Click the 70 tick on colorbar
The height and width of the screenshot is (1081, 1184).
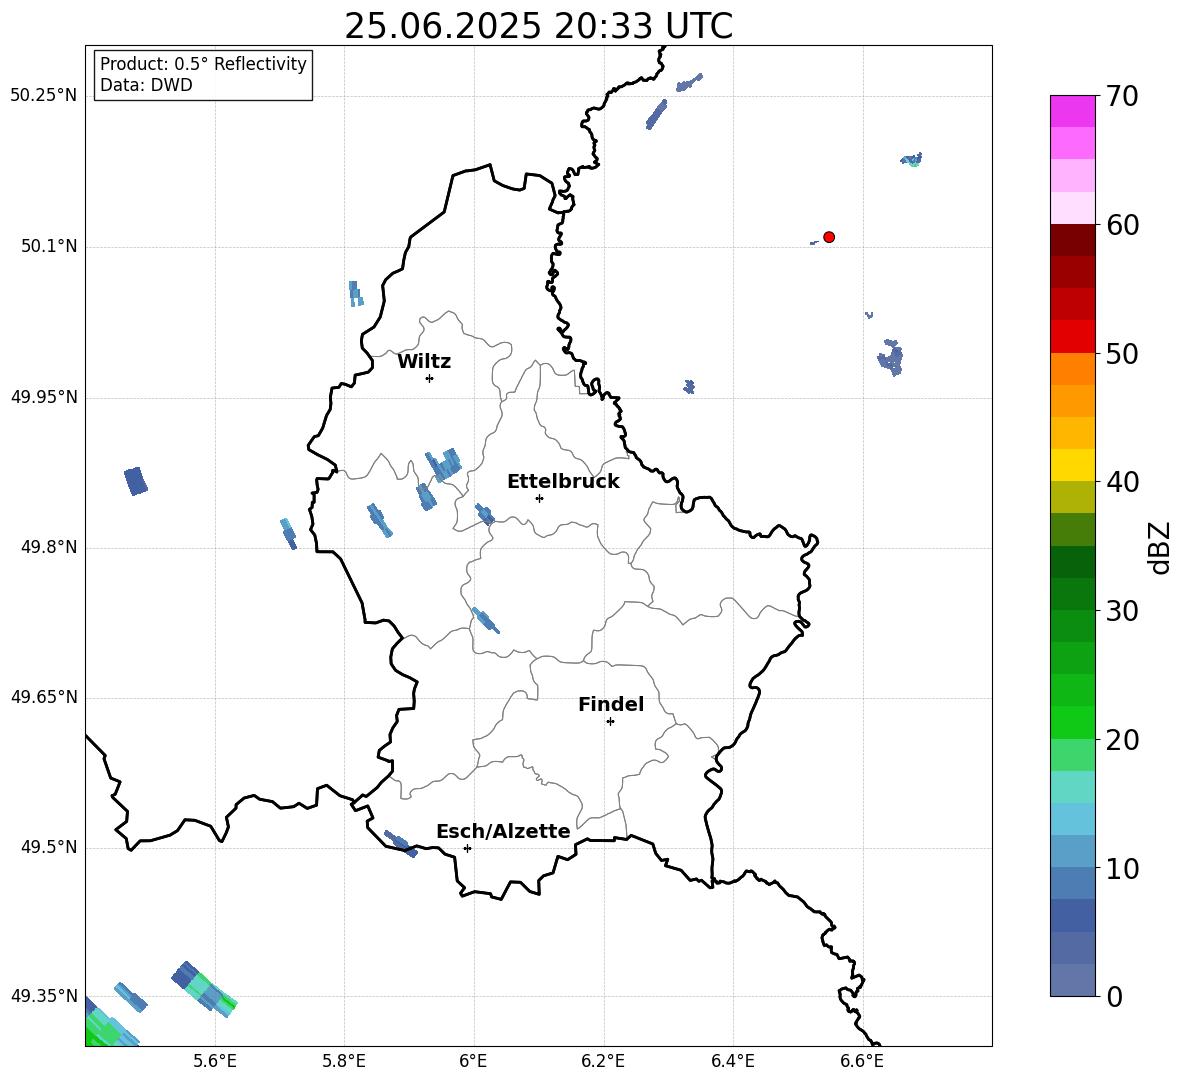(x=1122, y=96)
